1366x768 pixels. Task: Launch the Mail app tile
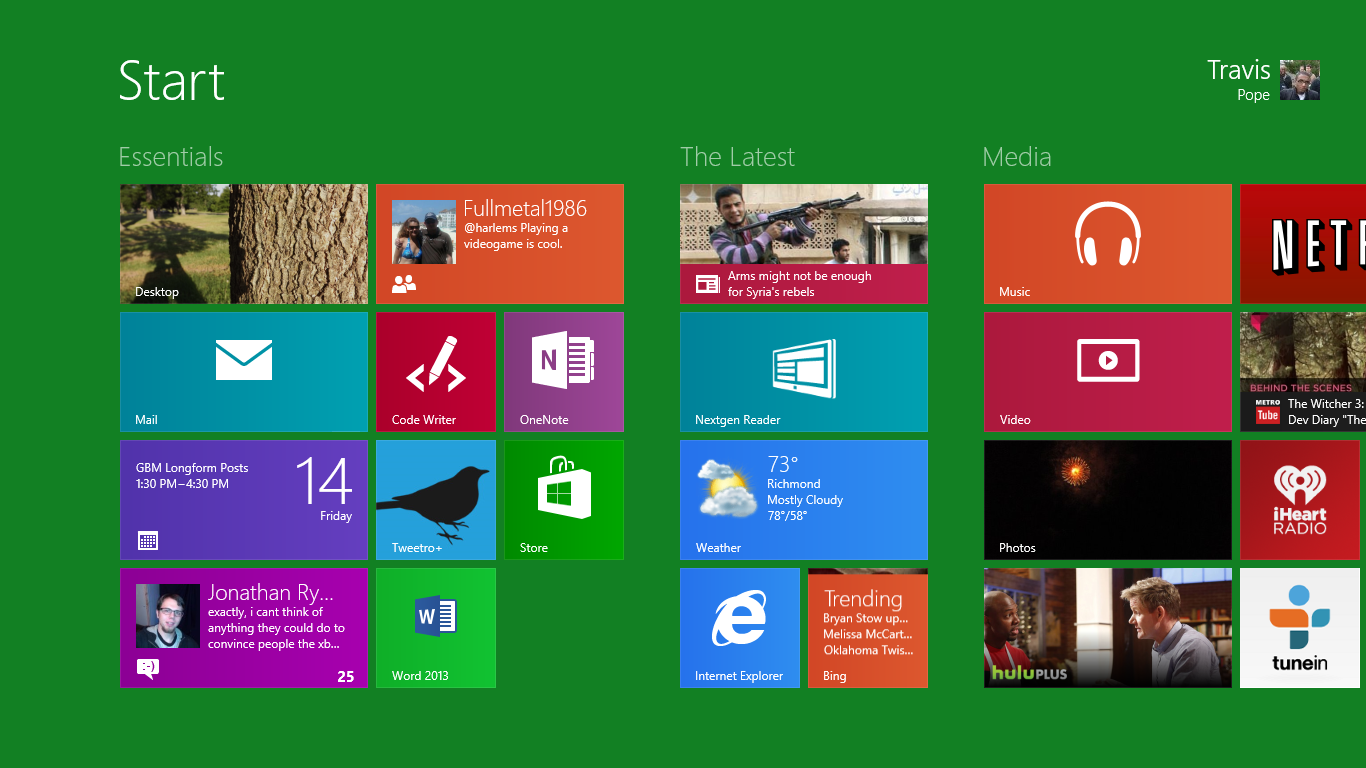[x=244, y=372]
